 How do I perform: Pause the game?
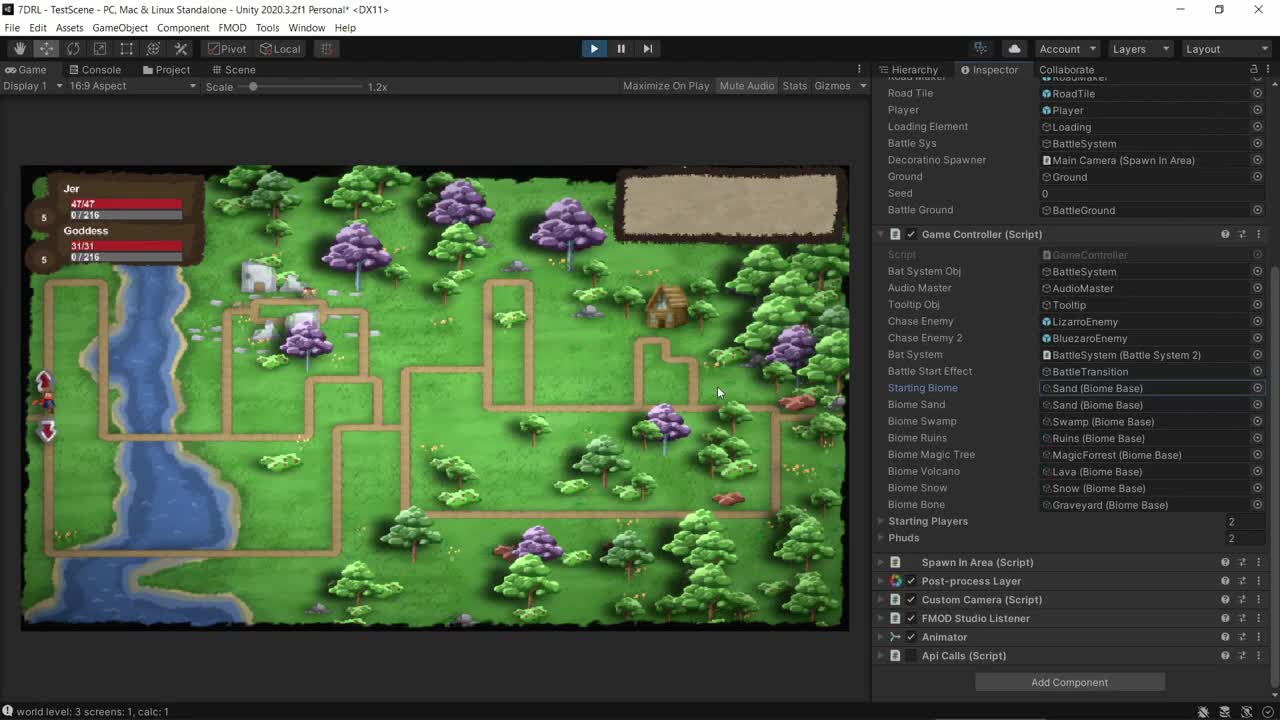point(621,48)
